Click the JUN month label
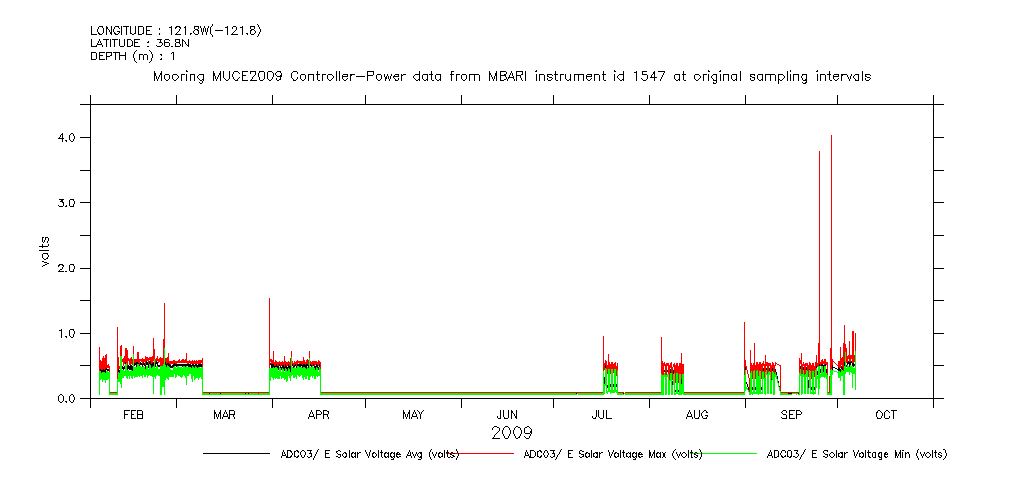 pyautogui.click(x=507, y=414)
